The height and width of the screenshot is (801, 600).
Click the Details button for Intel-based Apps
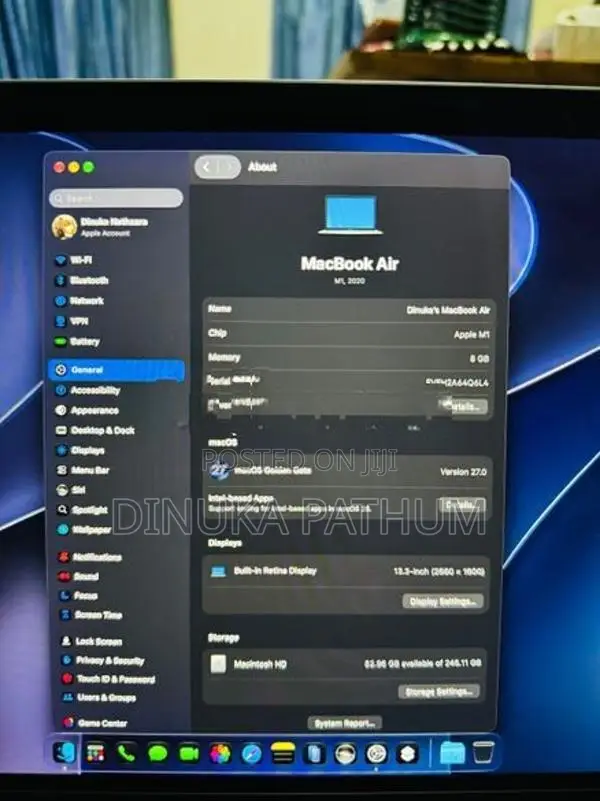pyautogui.click(x=462, y=505)
